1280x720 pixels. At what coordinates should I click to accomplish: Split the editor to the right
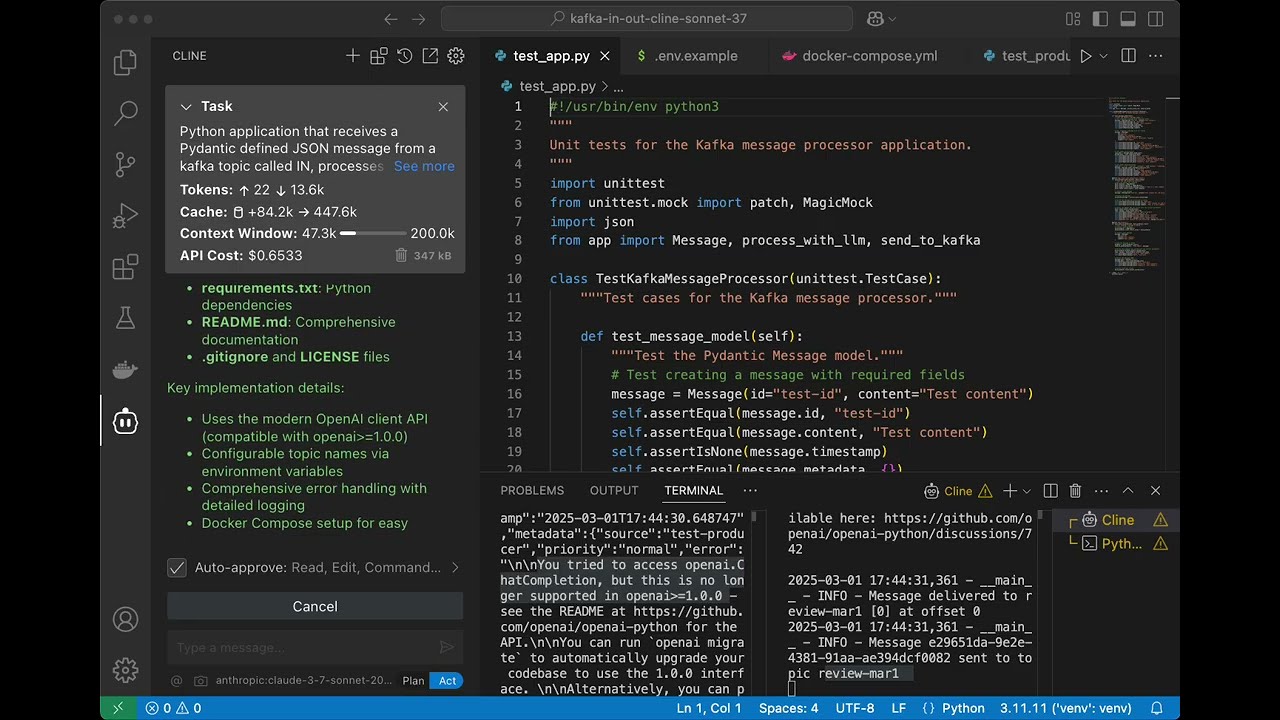pyautogui.click(x=1128, y=56)
